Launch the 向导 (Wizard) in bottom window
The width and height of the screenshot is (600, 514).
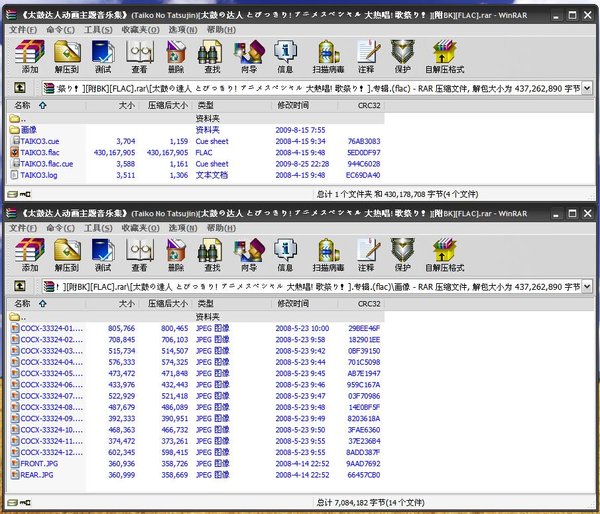click(x=249, y=255)
